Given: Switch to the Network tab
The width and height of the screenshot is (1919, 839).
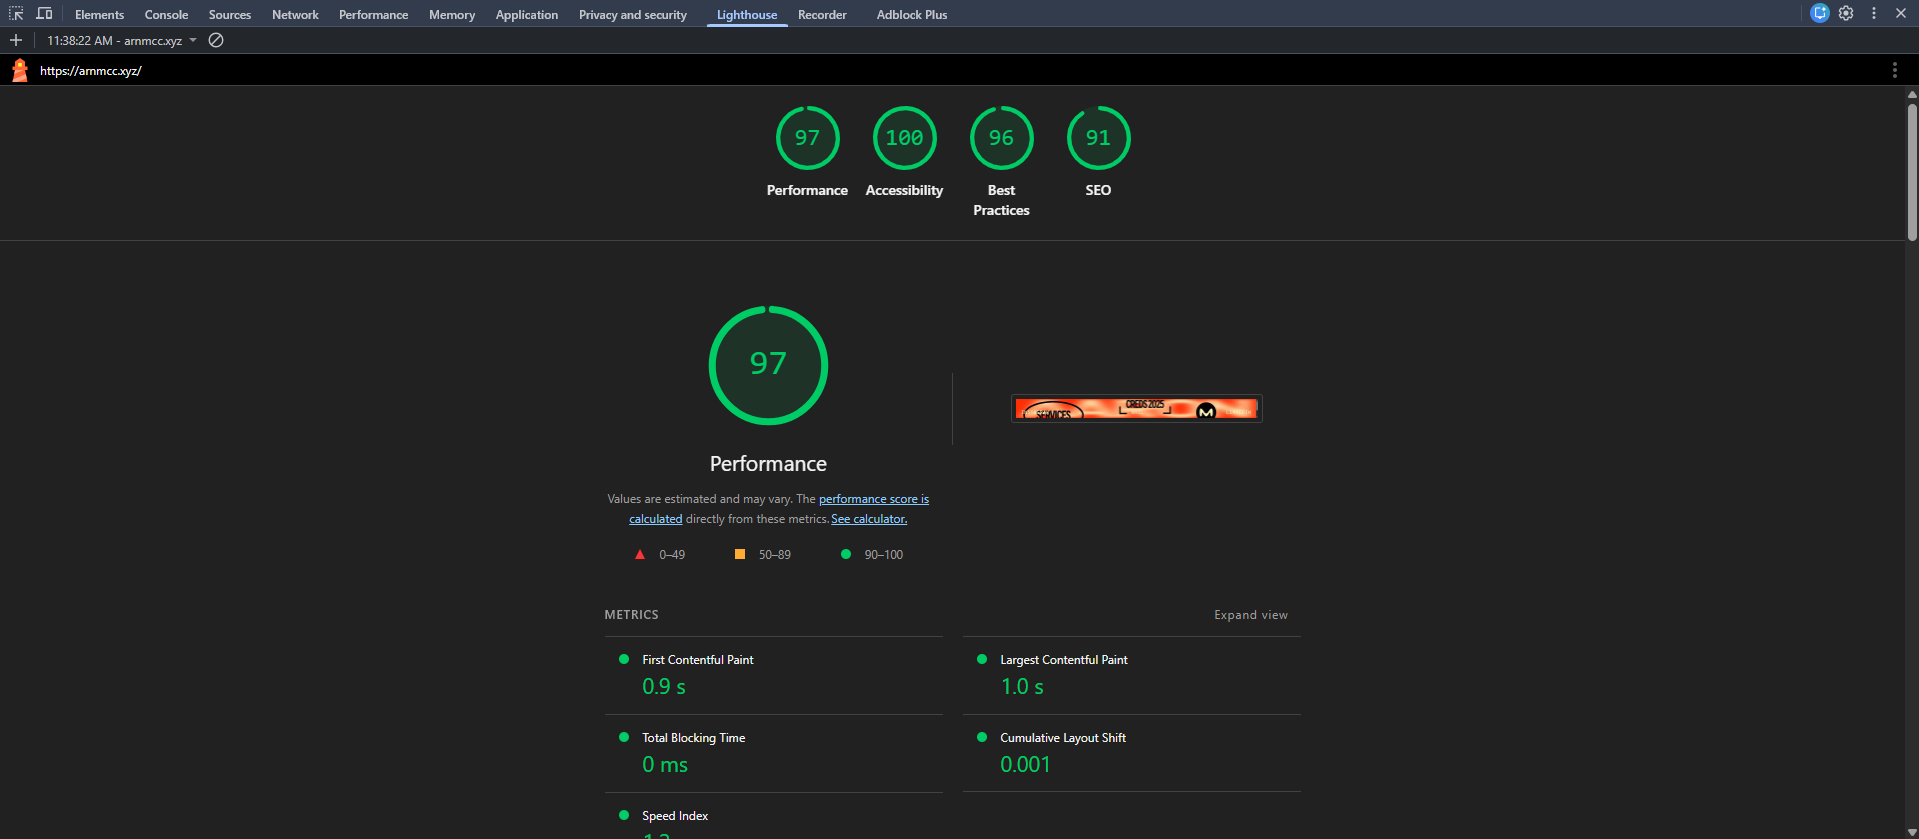Looking at the screenshot, I should 295,15.
